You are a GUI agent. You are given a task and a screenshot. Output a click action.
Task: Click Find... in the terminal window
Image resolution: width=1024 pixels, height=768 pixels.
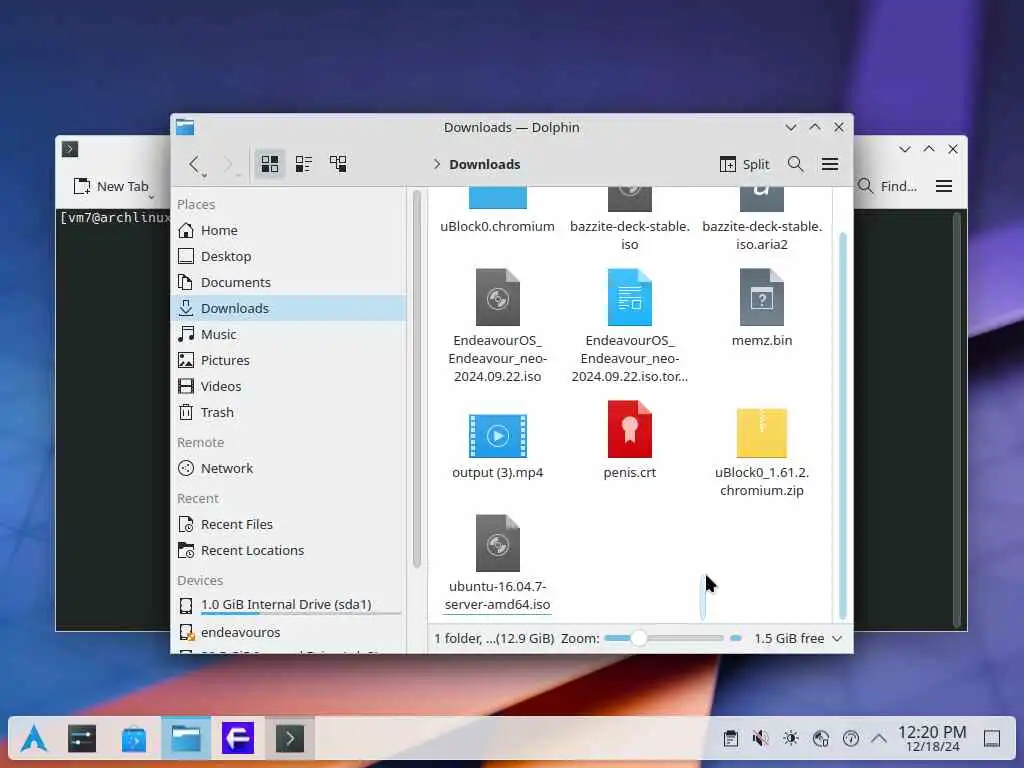point(888,186)
